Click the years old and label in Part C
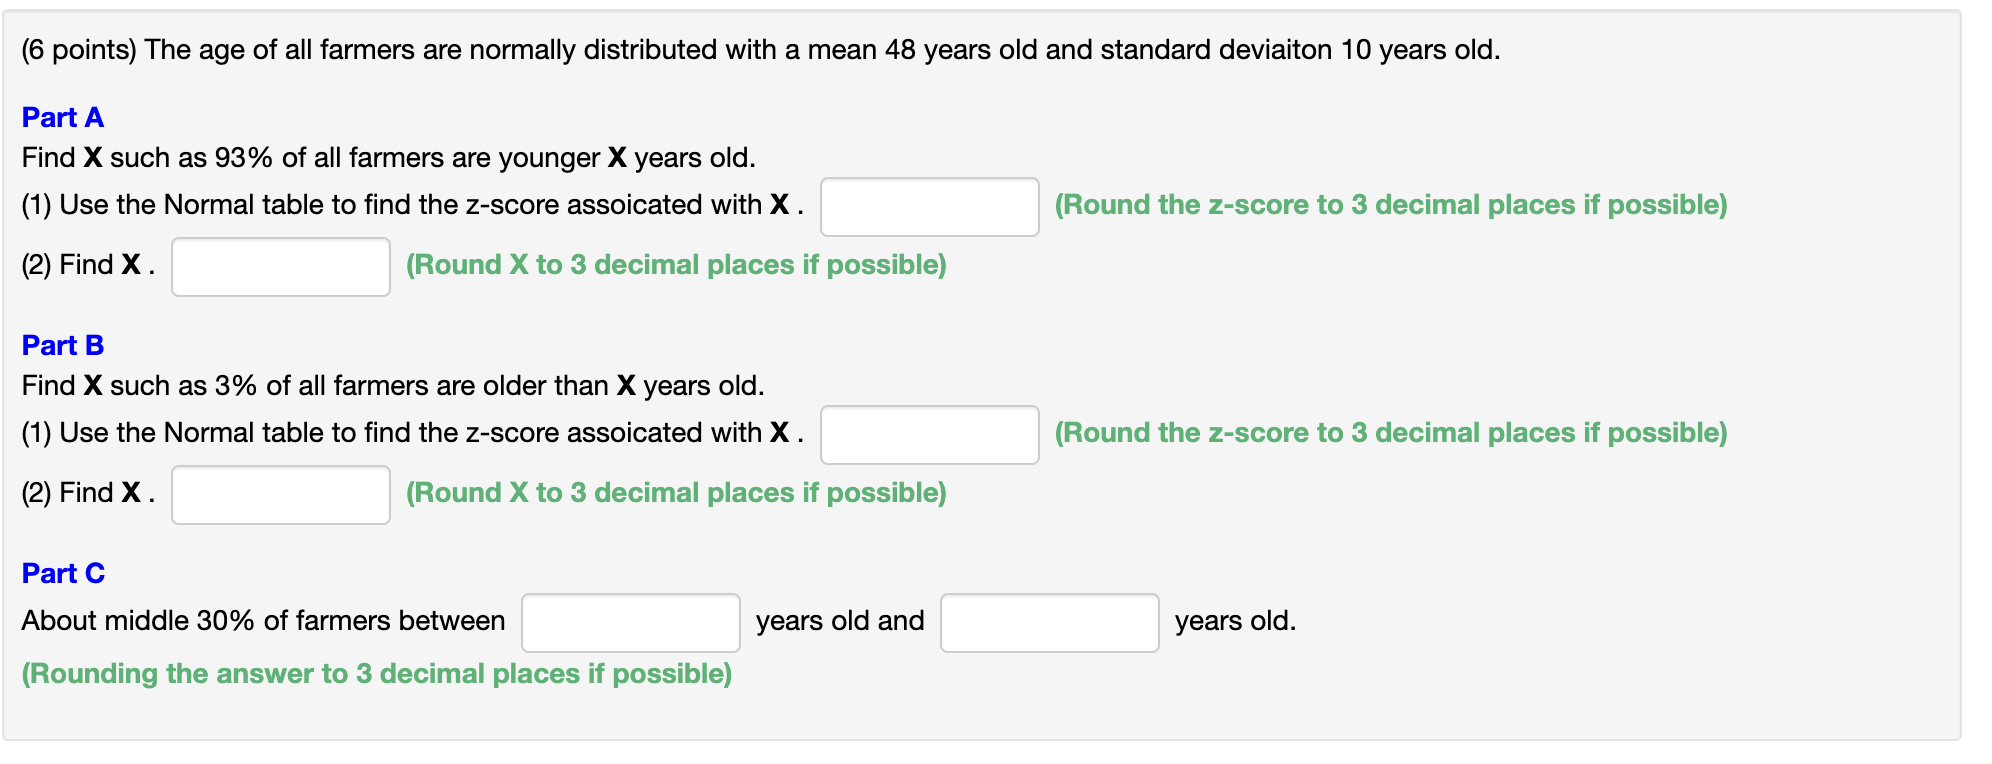 [x=840, y=620]
